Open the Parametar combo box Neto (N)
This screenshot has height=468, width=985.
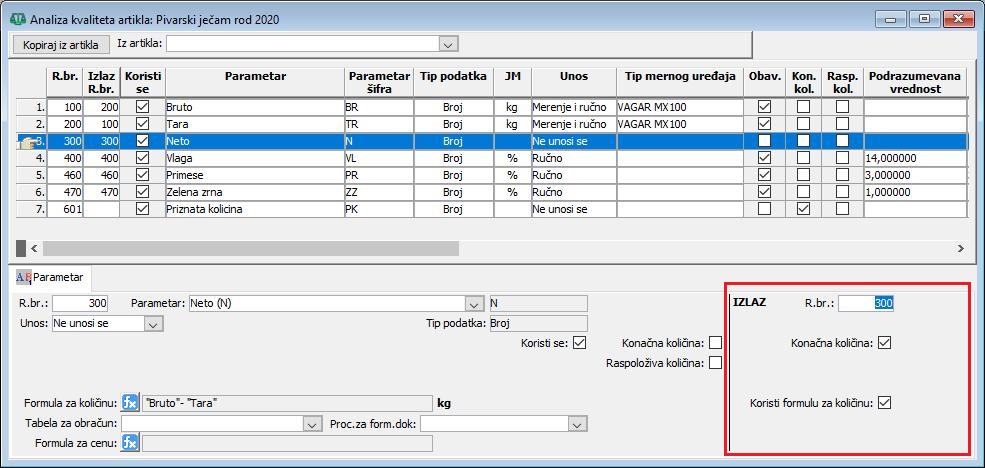click(x=473, y=303)
